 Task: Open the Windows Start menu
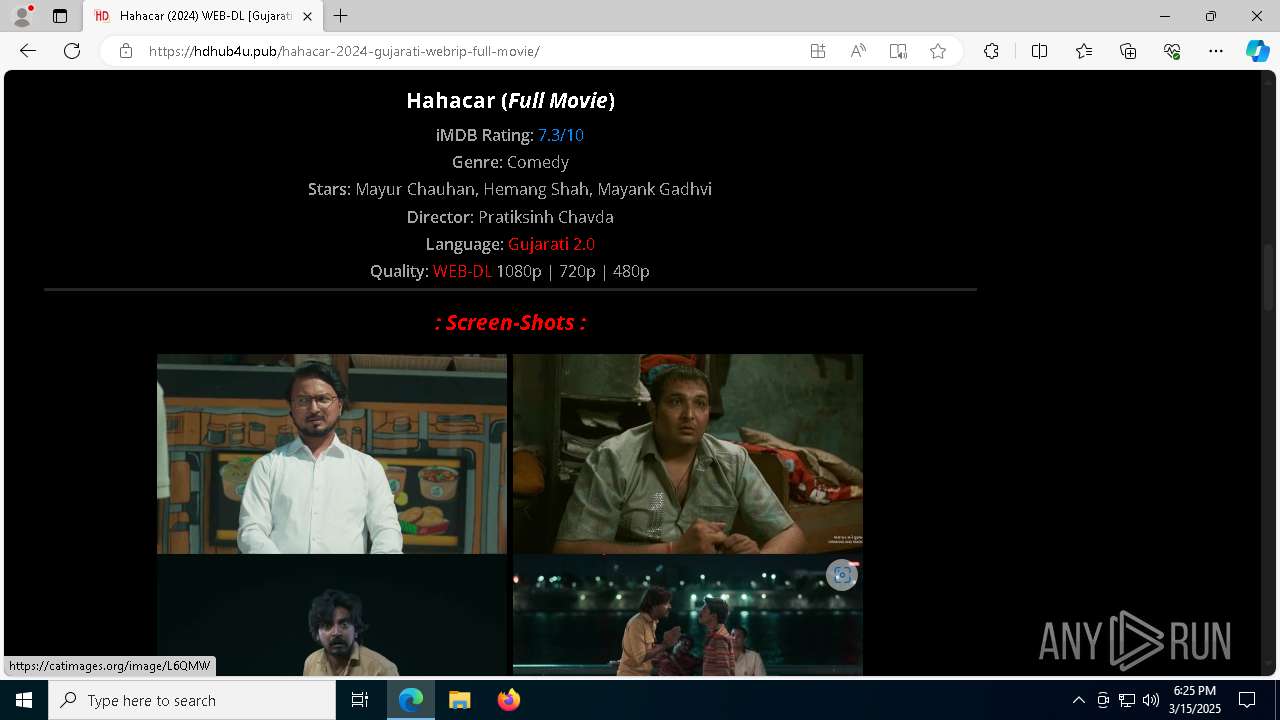coord(24,700)
